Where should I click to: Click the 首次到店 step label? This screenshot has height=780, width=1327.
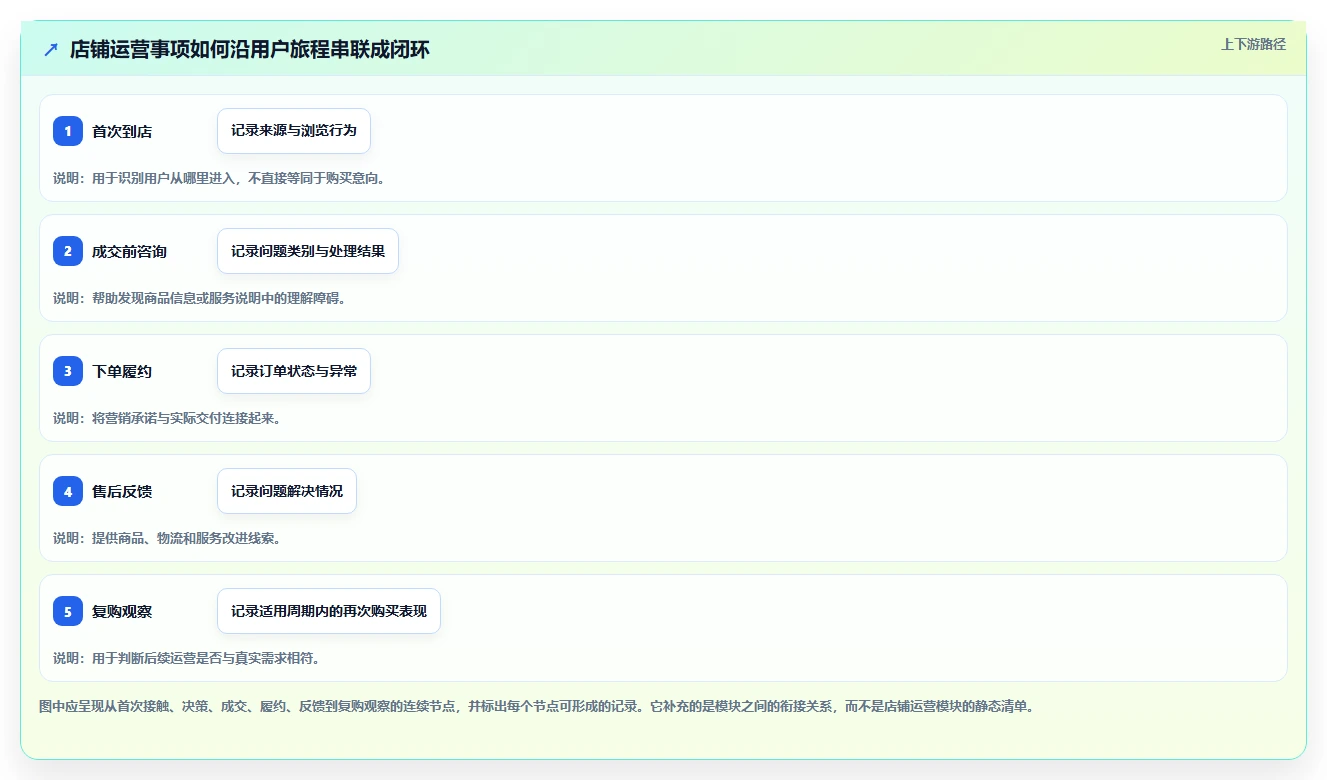point(122,132)
